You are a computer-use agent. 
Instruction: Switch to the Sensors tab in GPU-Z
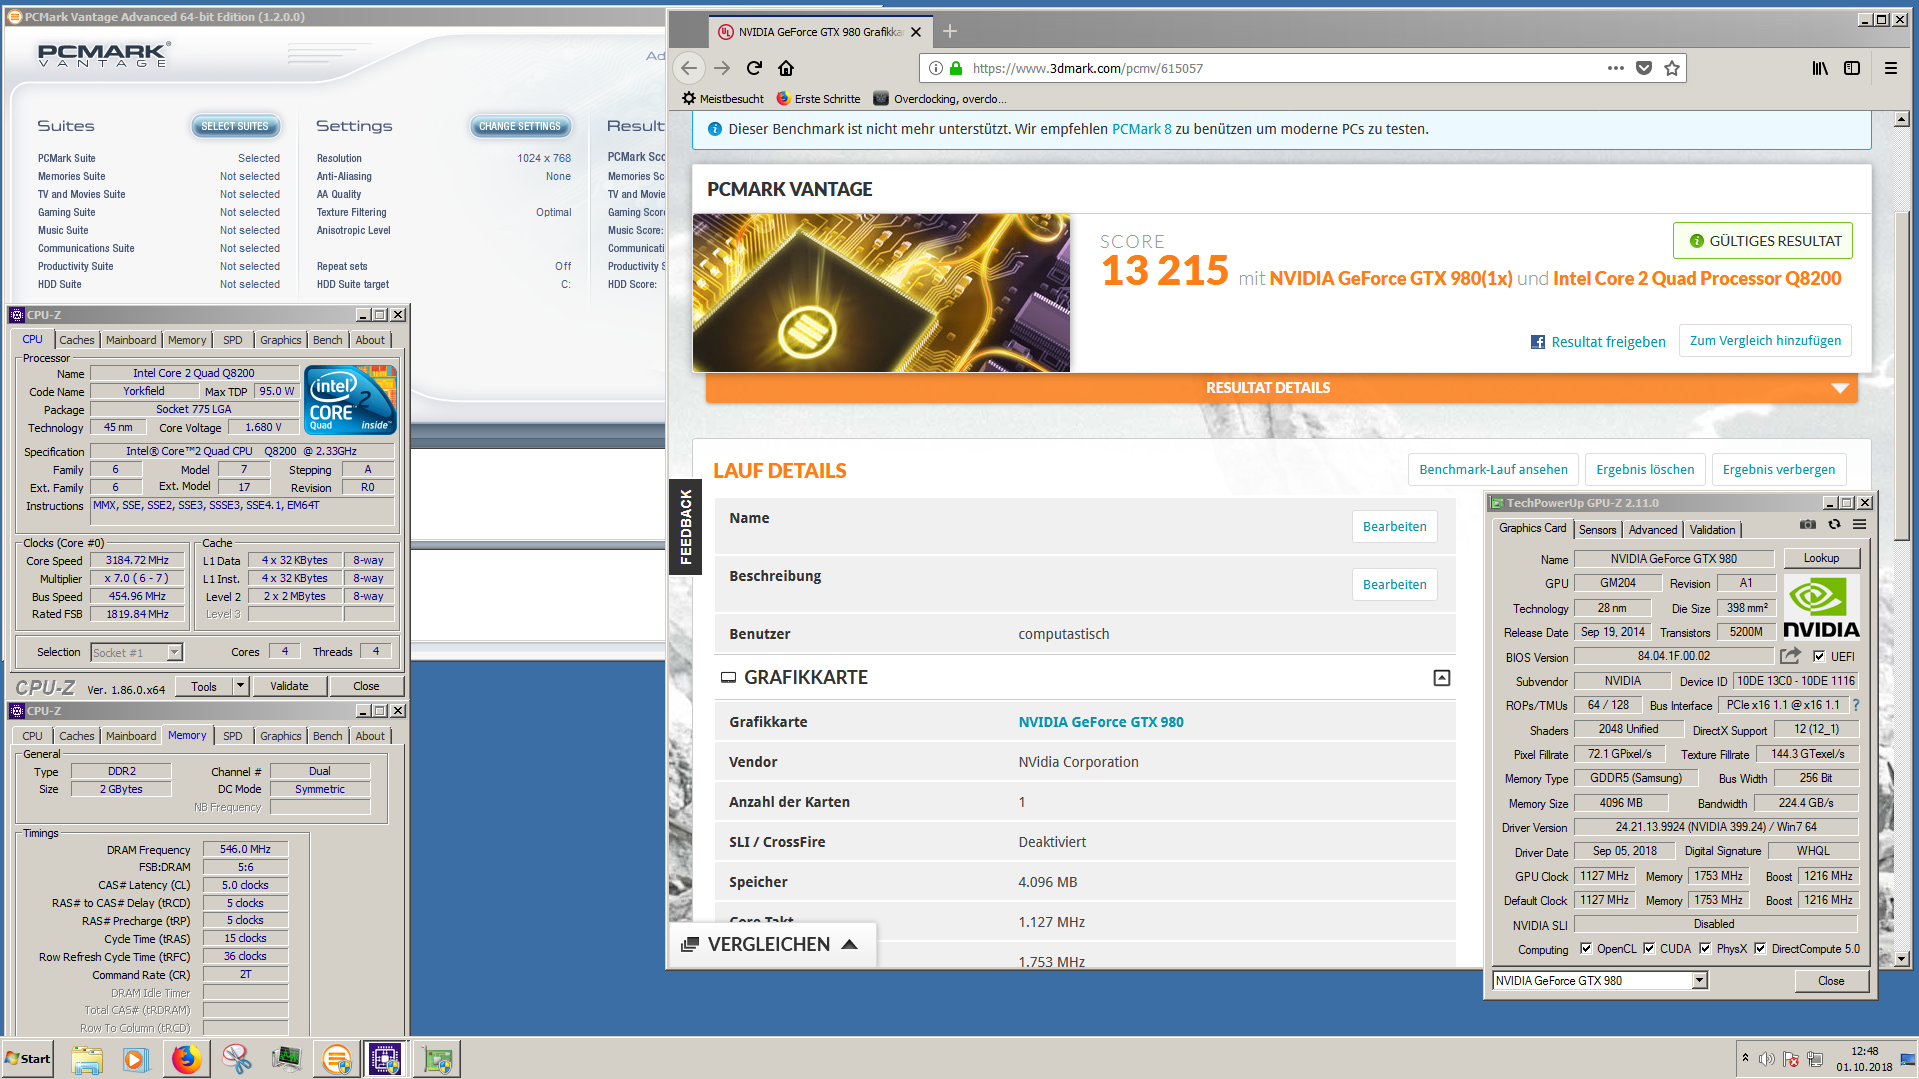[1597, 530]
